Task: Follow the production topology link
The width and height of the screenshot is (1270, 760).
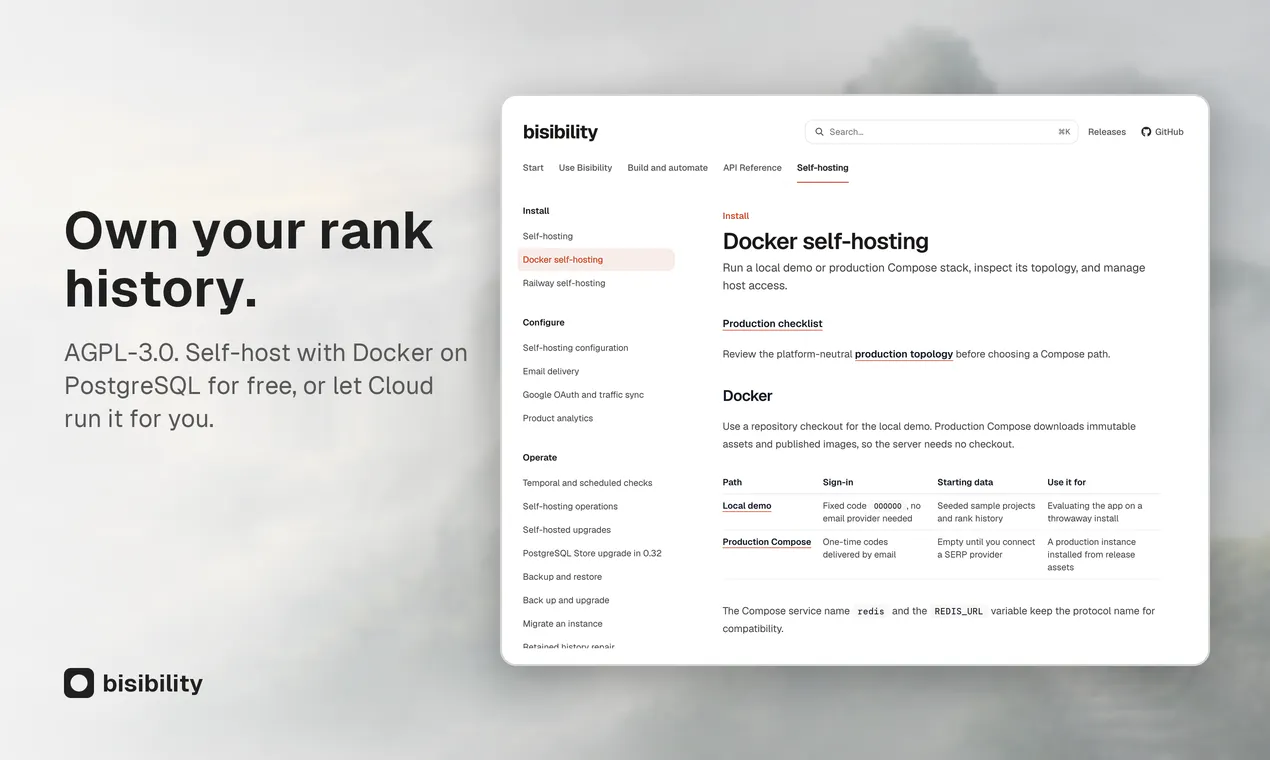Action: pyautogui.click(x=904, y=354)
